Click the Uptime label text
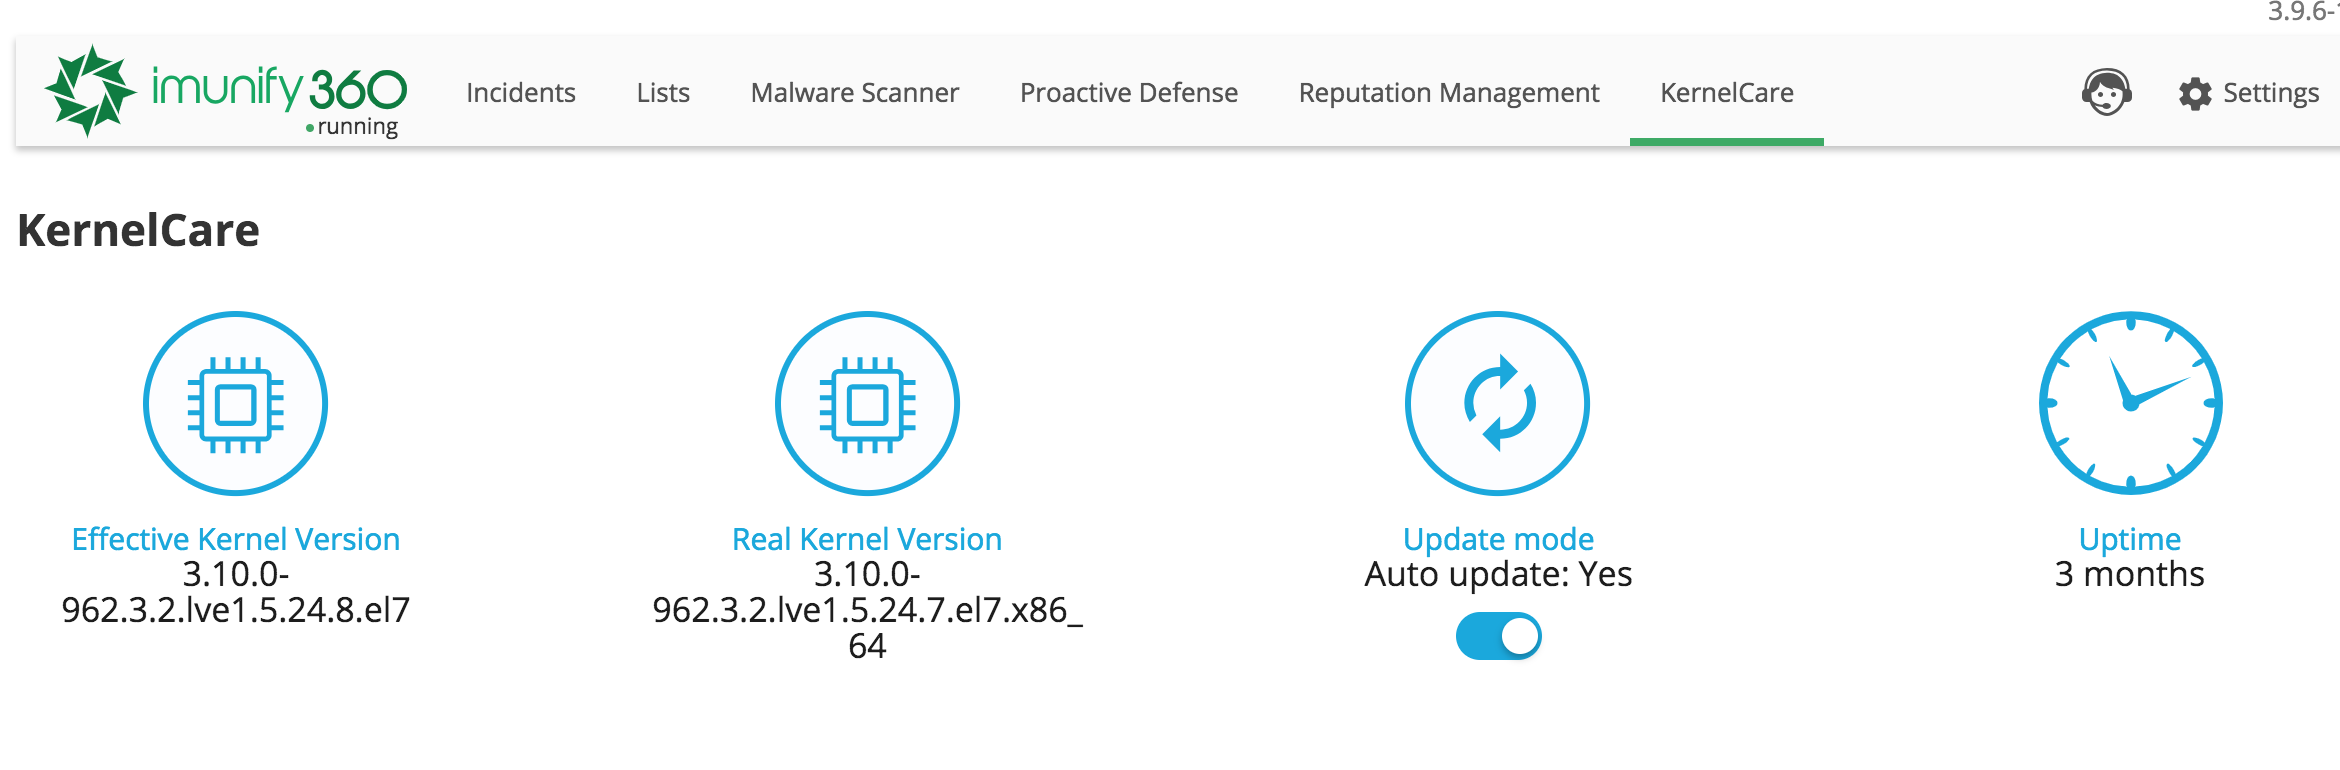The image size is (2340, 770). pos(2130,539)
